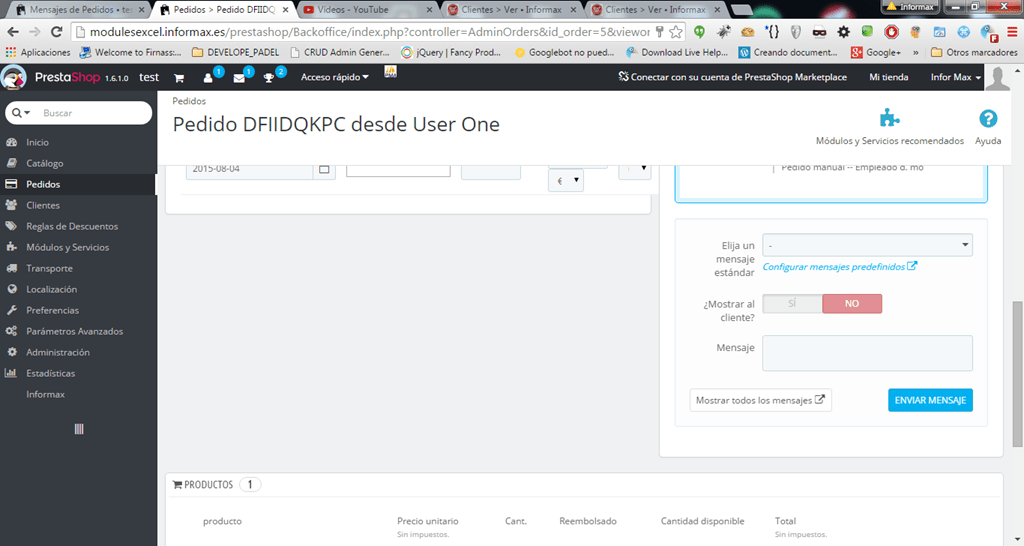Open messages envelope notification icon

[x=239, y=78]
